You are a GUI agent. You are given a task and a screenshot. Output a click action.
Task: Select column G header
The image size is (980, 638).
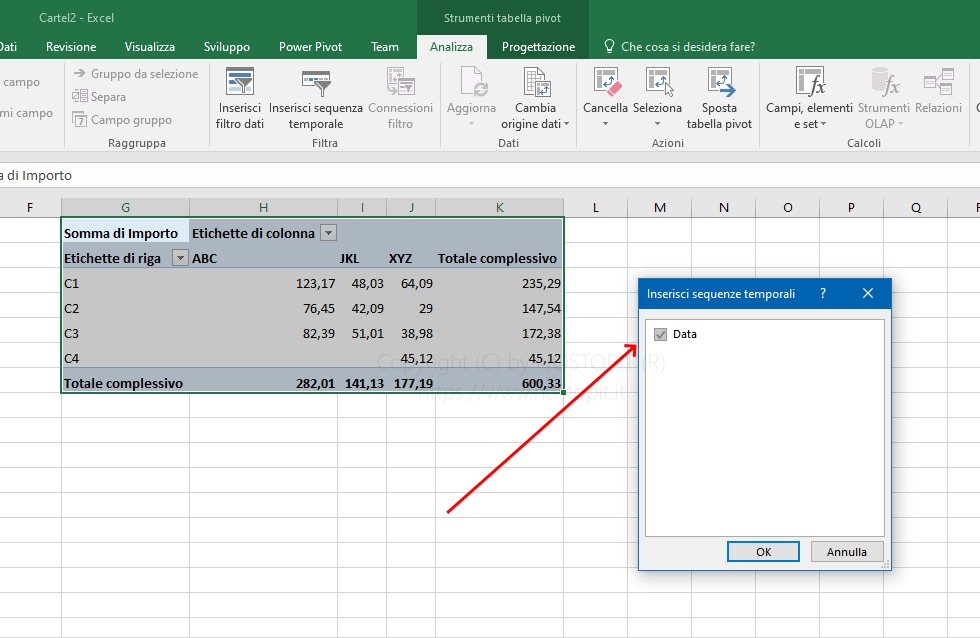[126, 207]
